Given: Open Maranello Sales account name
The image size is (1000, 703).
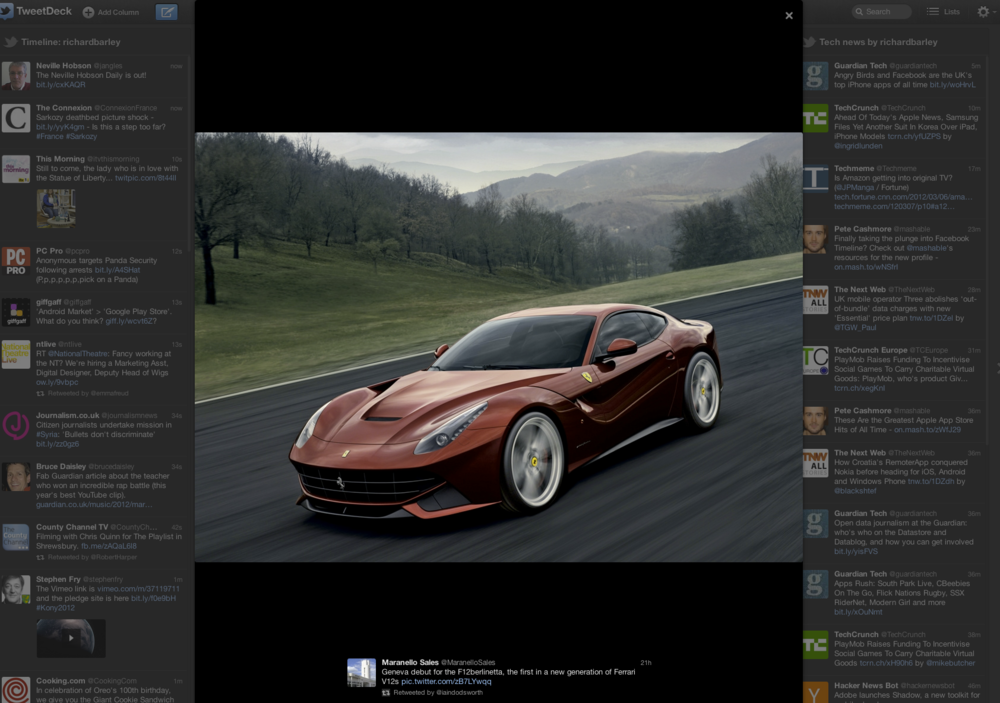Looking at the screenshot, I should coord(408,662).
